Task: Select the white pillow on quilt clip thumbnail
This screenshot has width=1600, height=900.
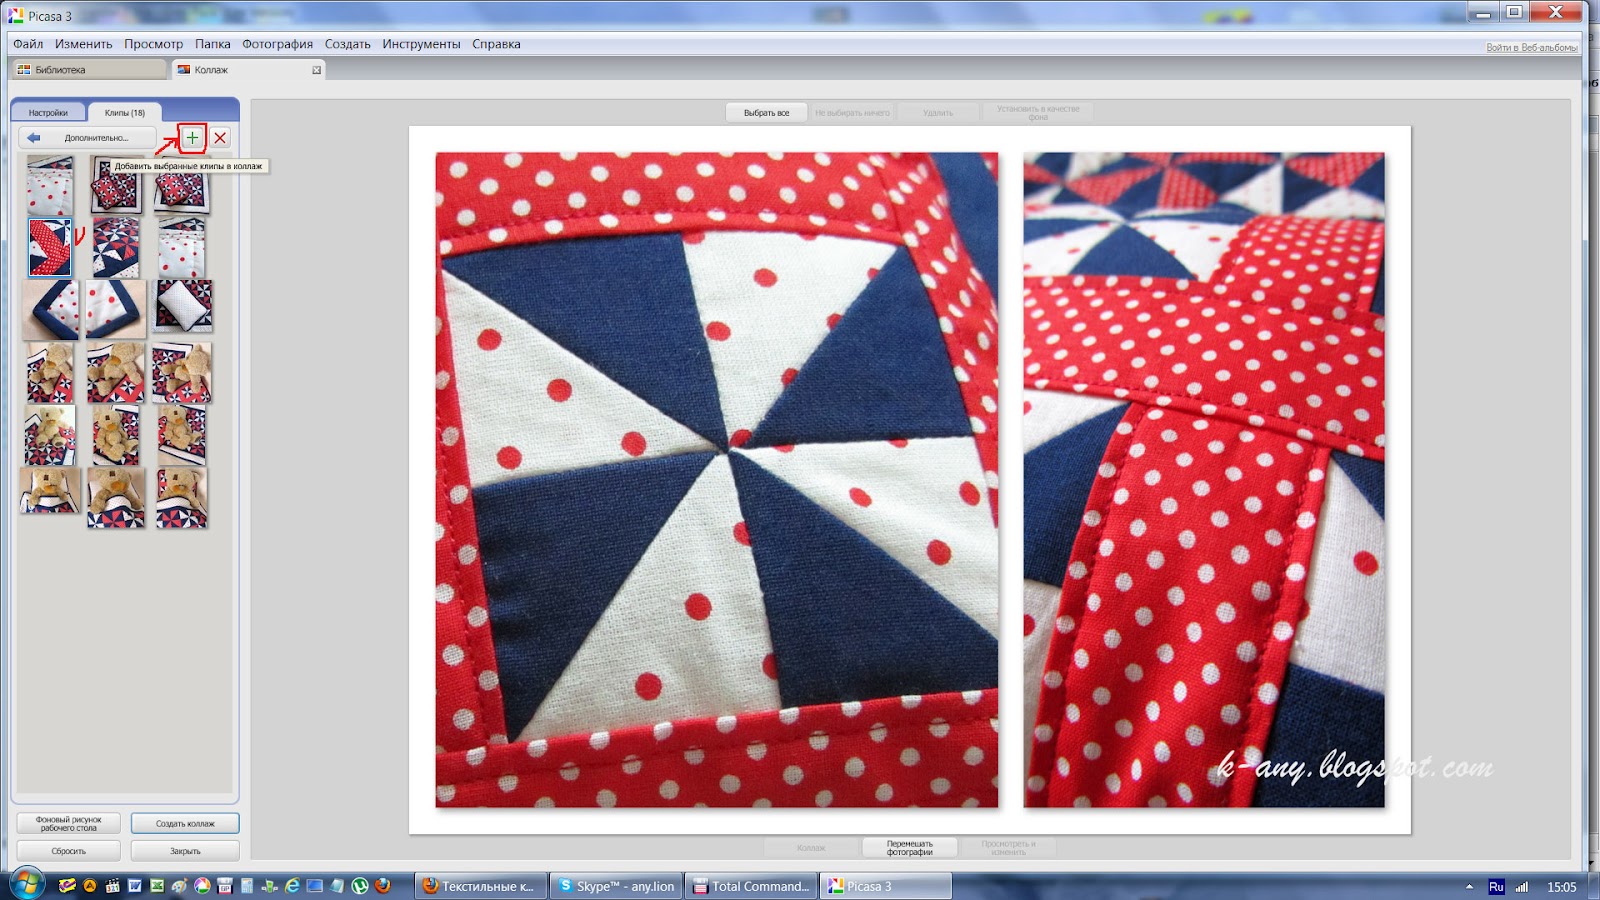Action: pyautogui.click(x=184, y=306)
